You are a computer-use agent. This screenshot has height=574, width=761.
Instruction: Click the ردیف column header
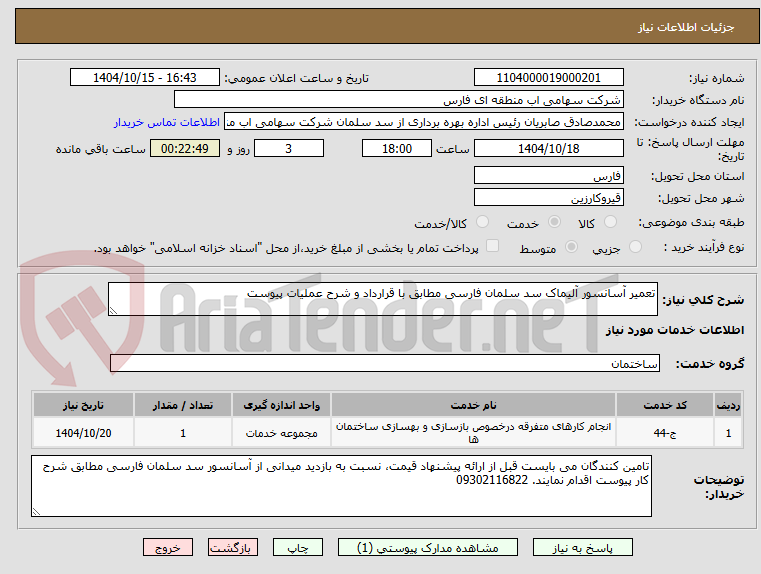(x=728, y=405)
